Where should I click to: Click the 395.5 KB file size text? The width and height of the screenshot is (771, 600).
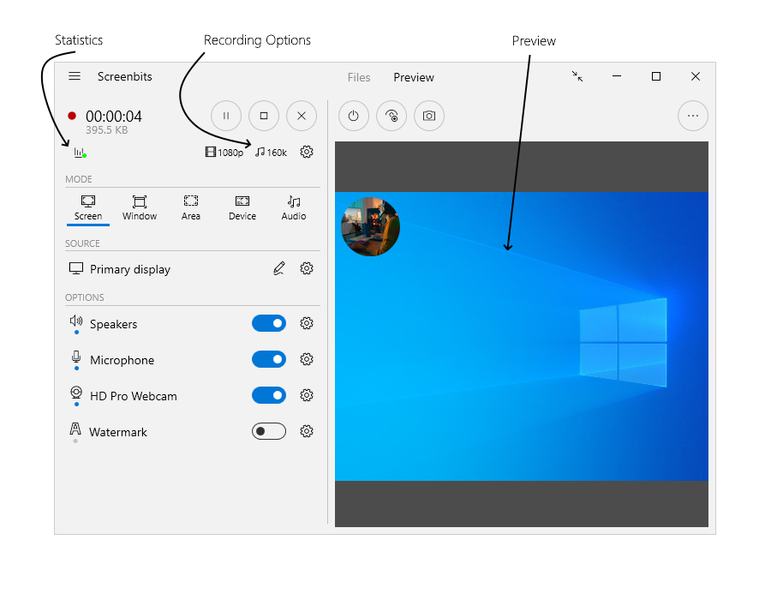(x=107, y=130)
